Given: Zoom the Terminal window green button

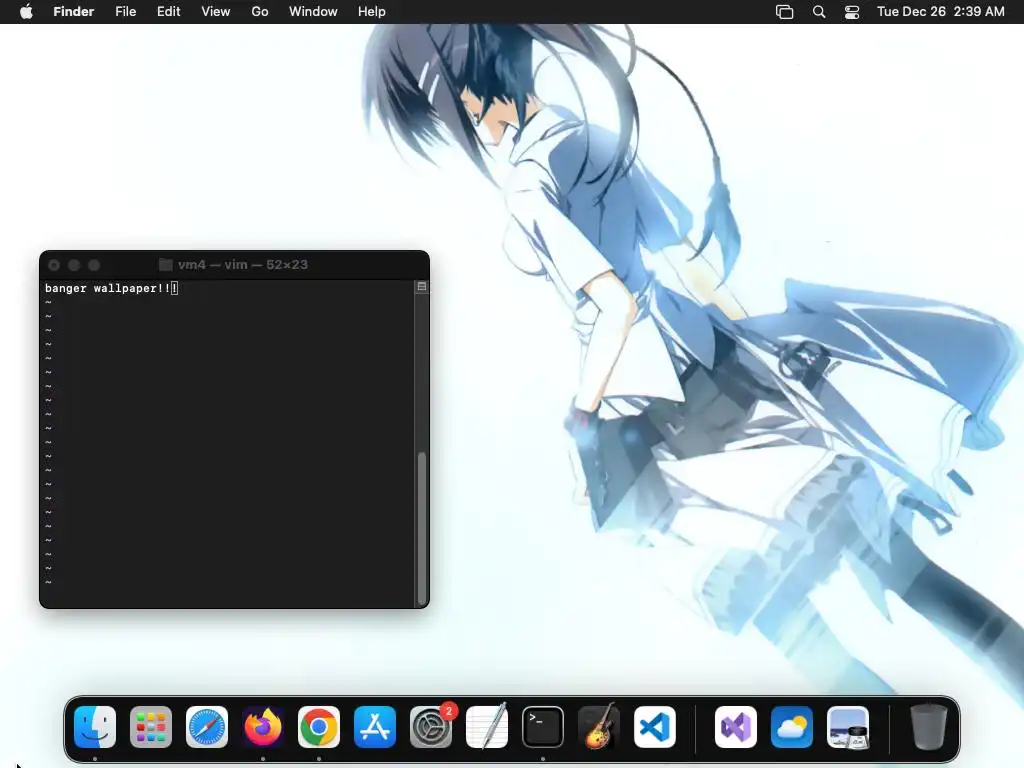Looking at the screenshot, I should [x=94, y=264].
